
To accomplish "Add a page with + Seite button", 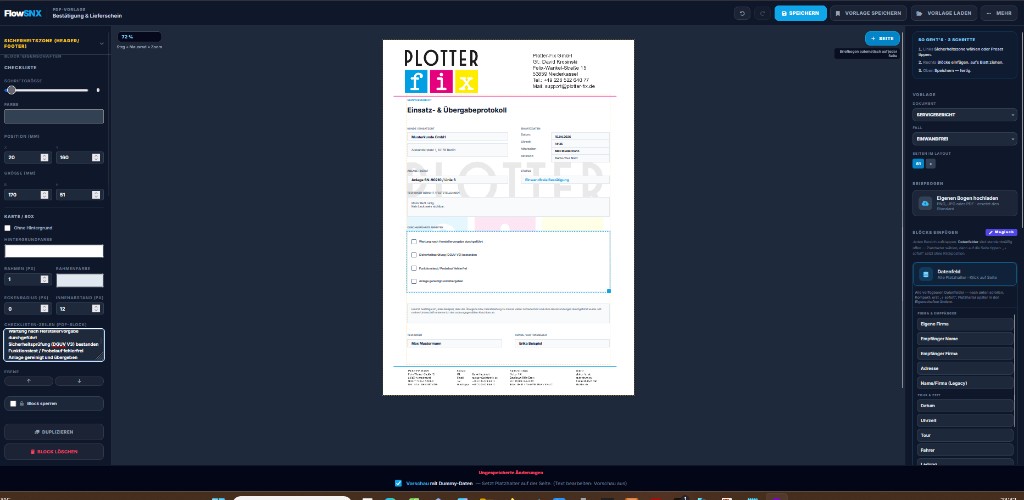I will point(882,39).
